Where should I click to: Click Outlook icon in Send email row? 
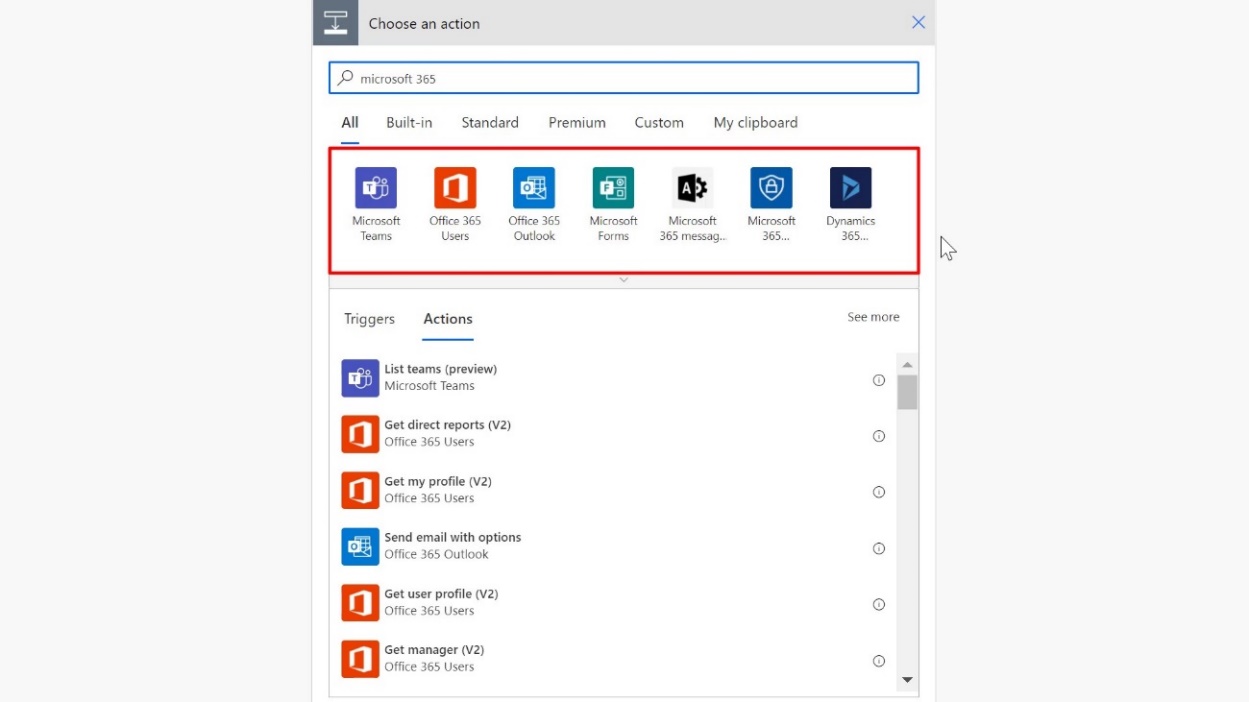click(x=360, y=546)
